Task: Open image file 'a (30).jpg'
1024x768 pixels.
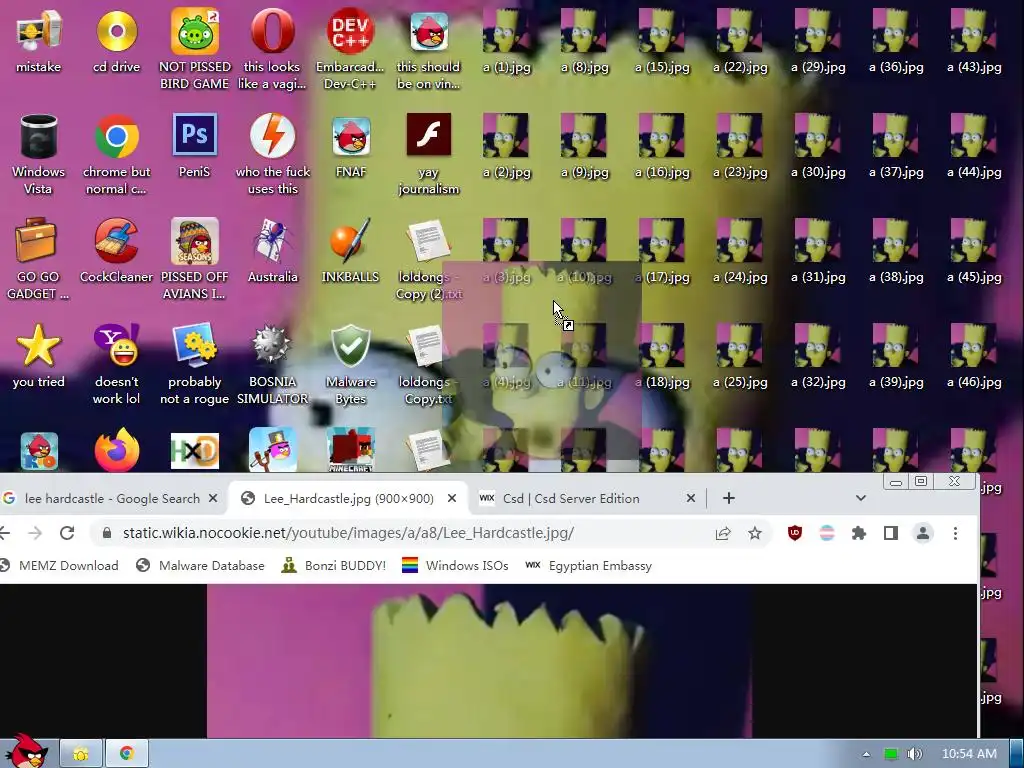Action: [818, 146]
